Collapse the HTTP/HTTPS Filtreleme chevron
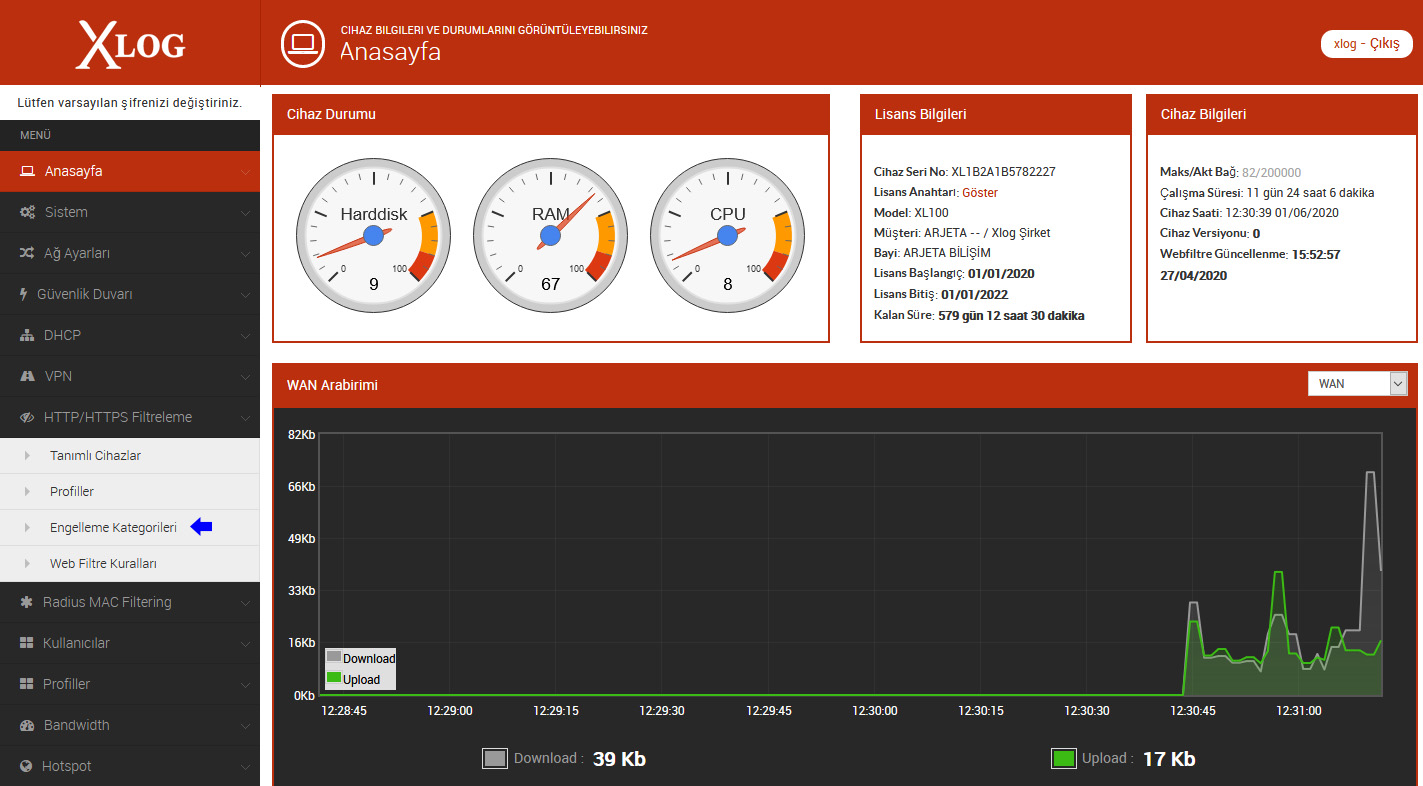1423x786 pixels. tap(246, 417)
